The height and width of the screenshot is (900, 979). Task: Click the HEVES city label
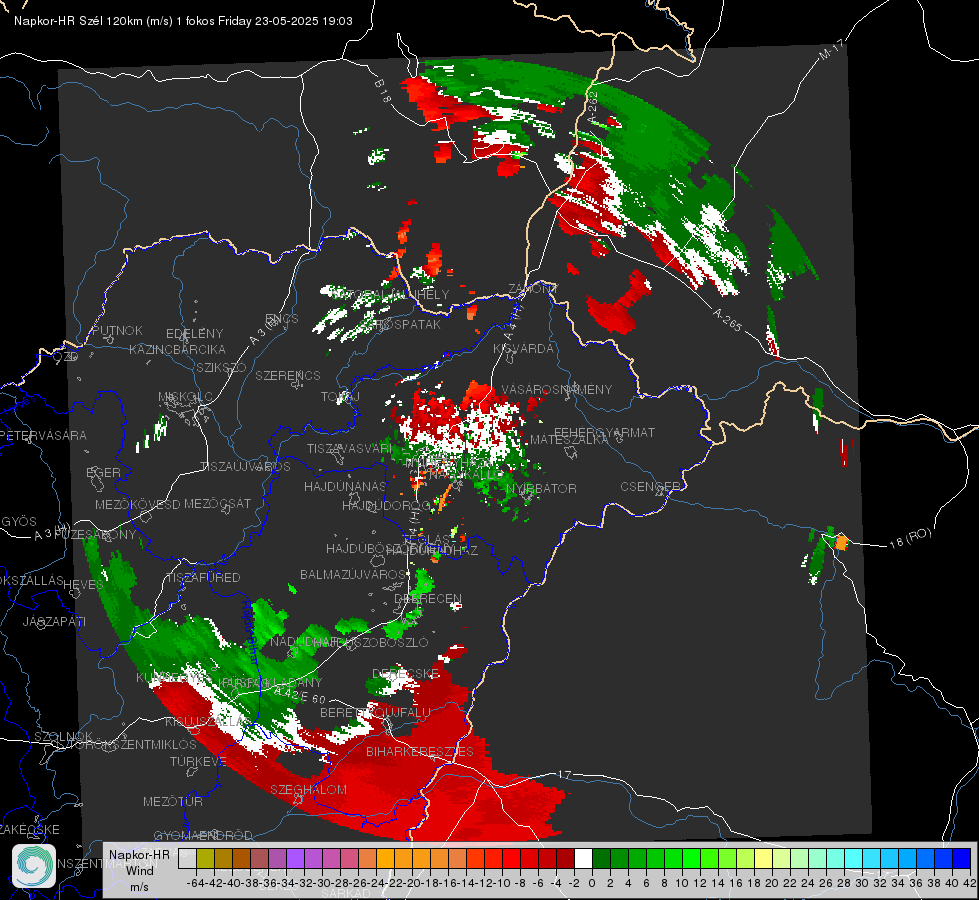pos(83,585)
